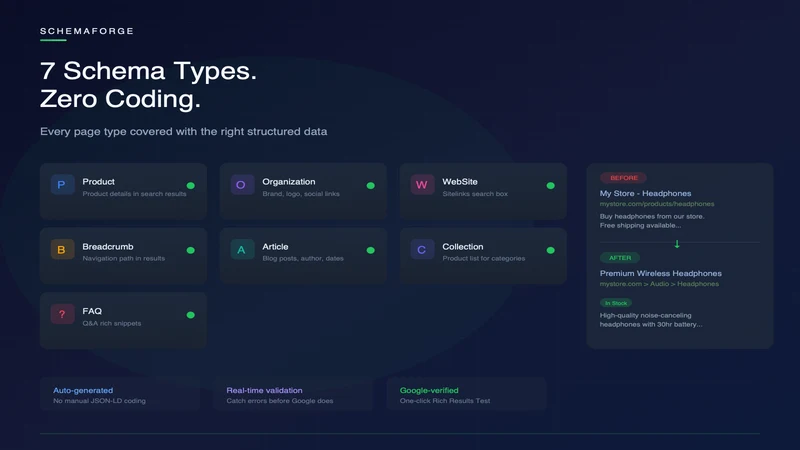Click the SCHEMAFORGE logo text
Screen dimensions: 800x450
click(87, 31)
